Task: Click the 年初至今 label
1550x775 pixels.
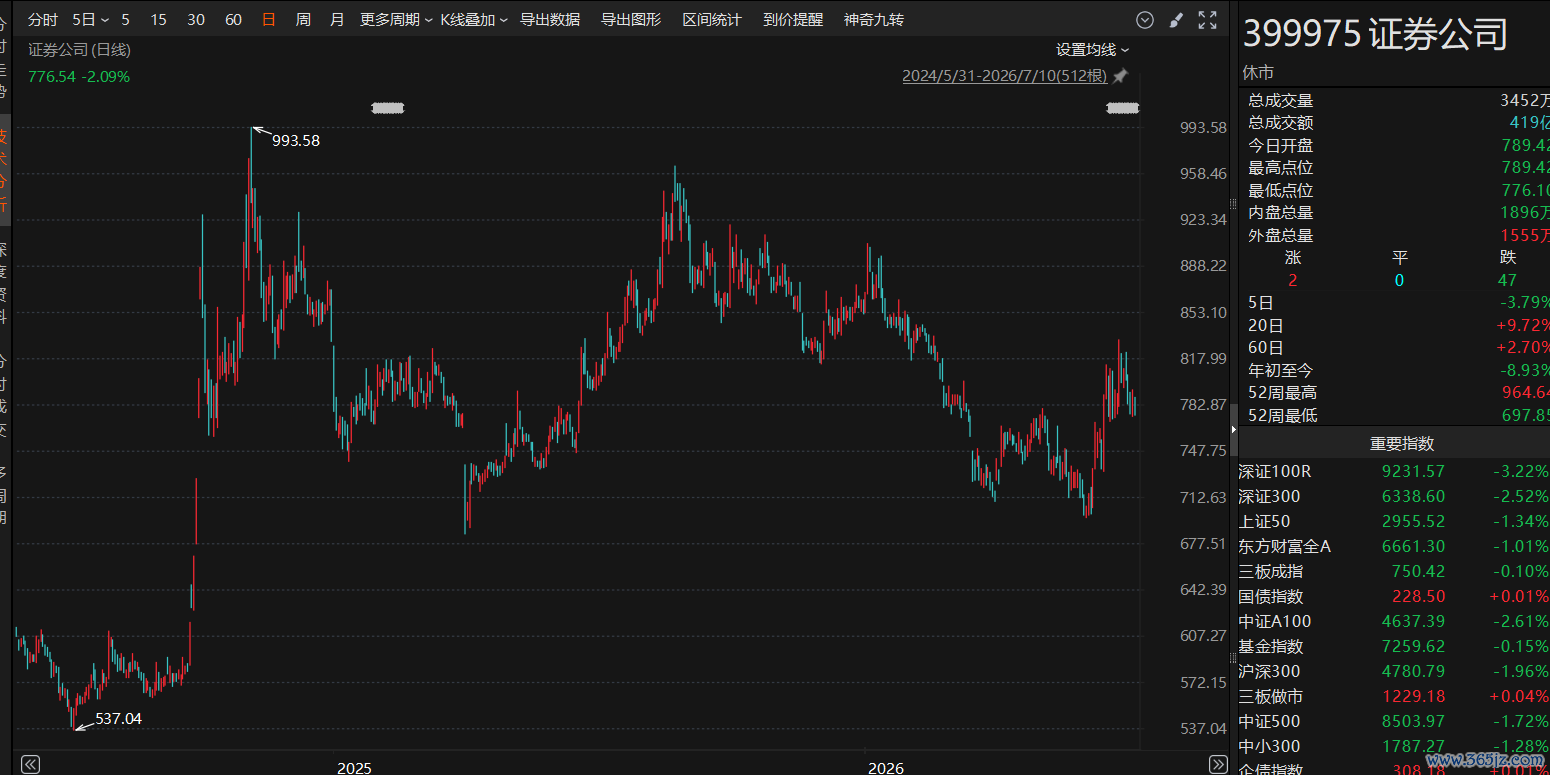Action: tap(1281, 370)
